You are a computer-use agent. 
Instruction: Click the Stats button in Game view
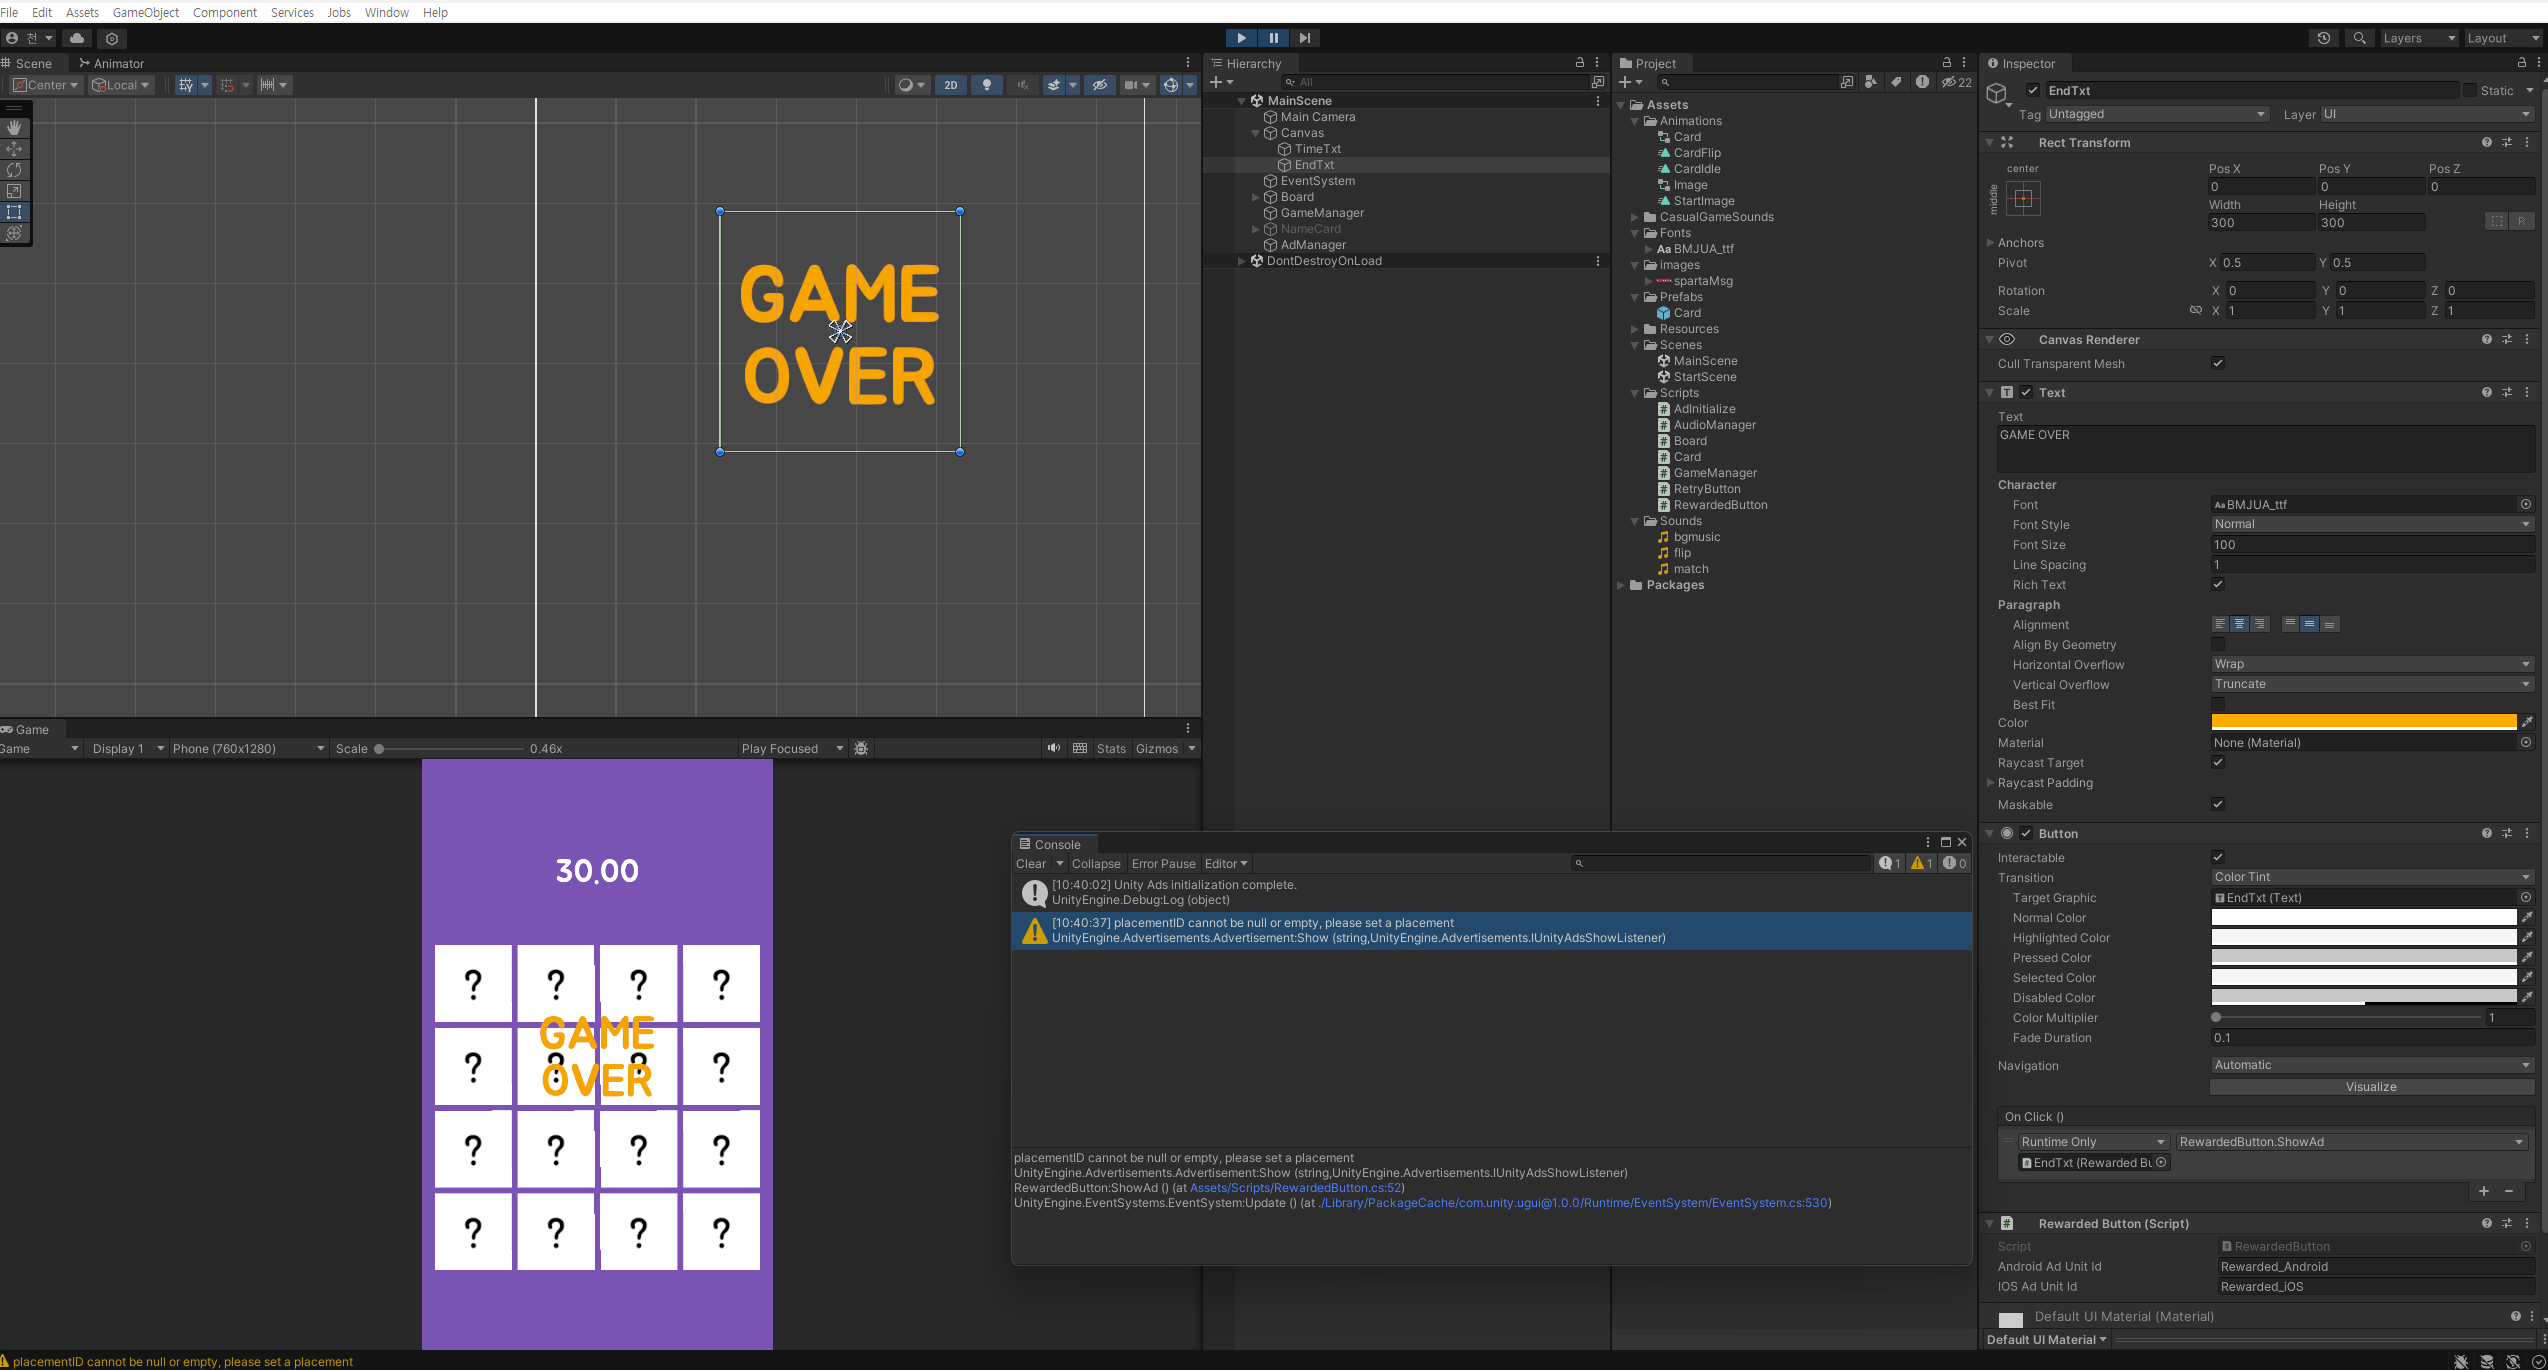point(1111,748)
